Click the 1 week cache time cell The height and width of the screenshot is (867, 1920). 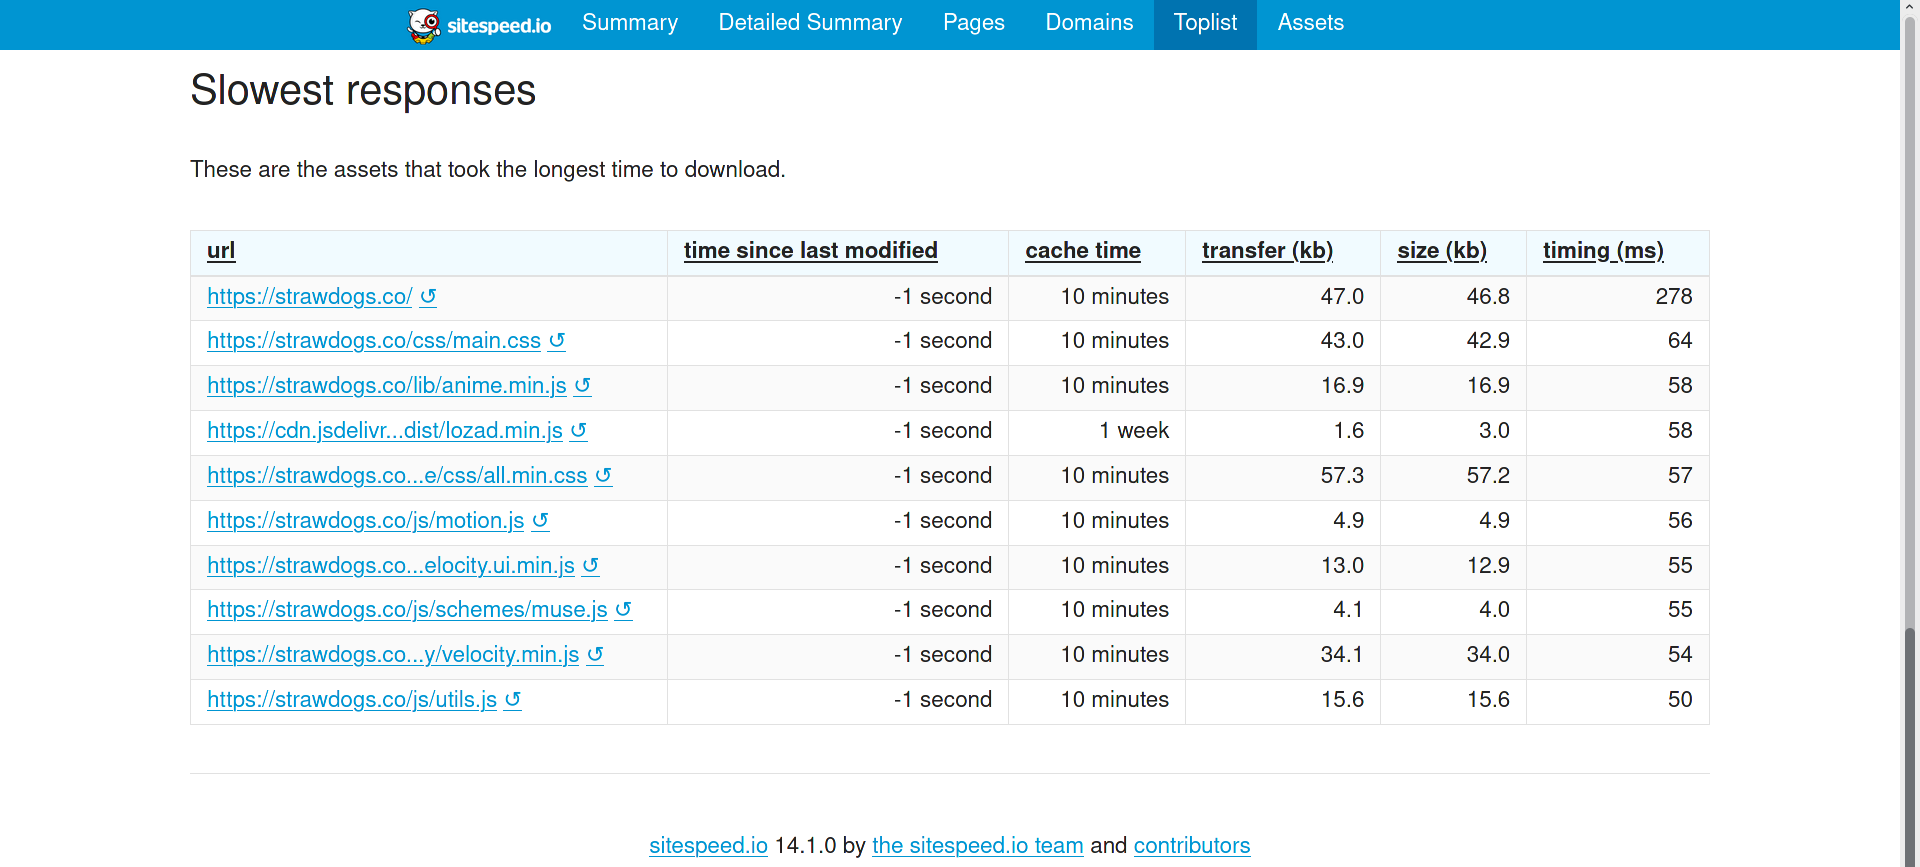coord(1134,430)
